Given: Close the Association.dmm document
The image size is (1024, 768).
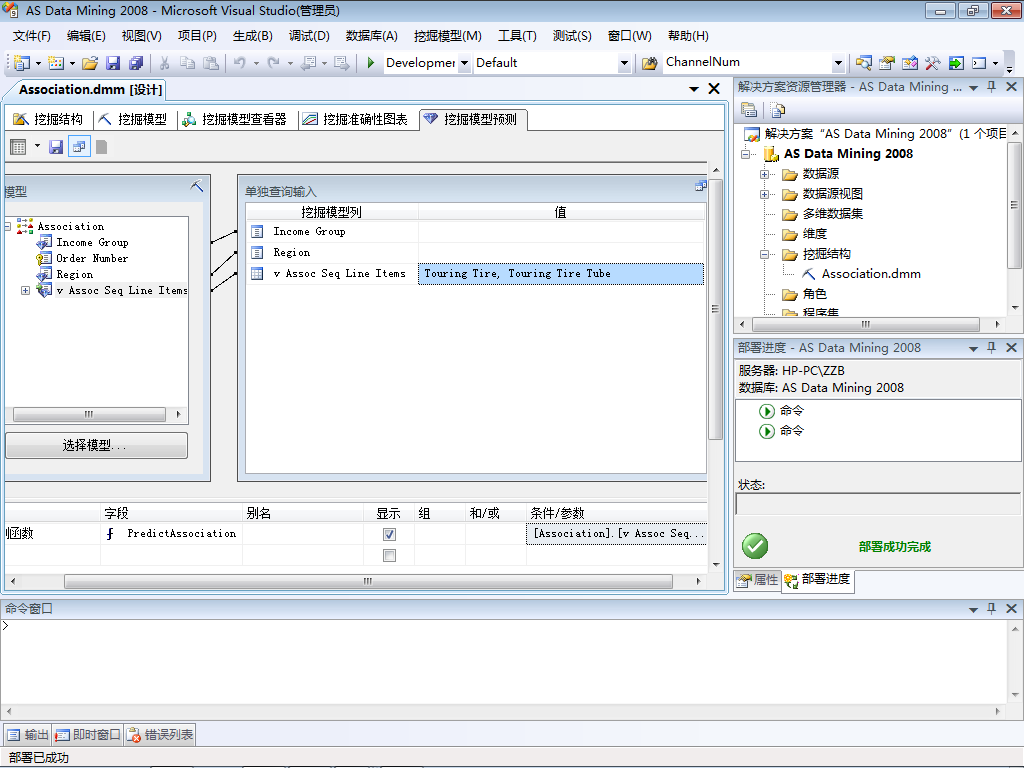Looking at the screenshot, I should tap(714, 89).
